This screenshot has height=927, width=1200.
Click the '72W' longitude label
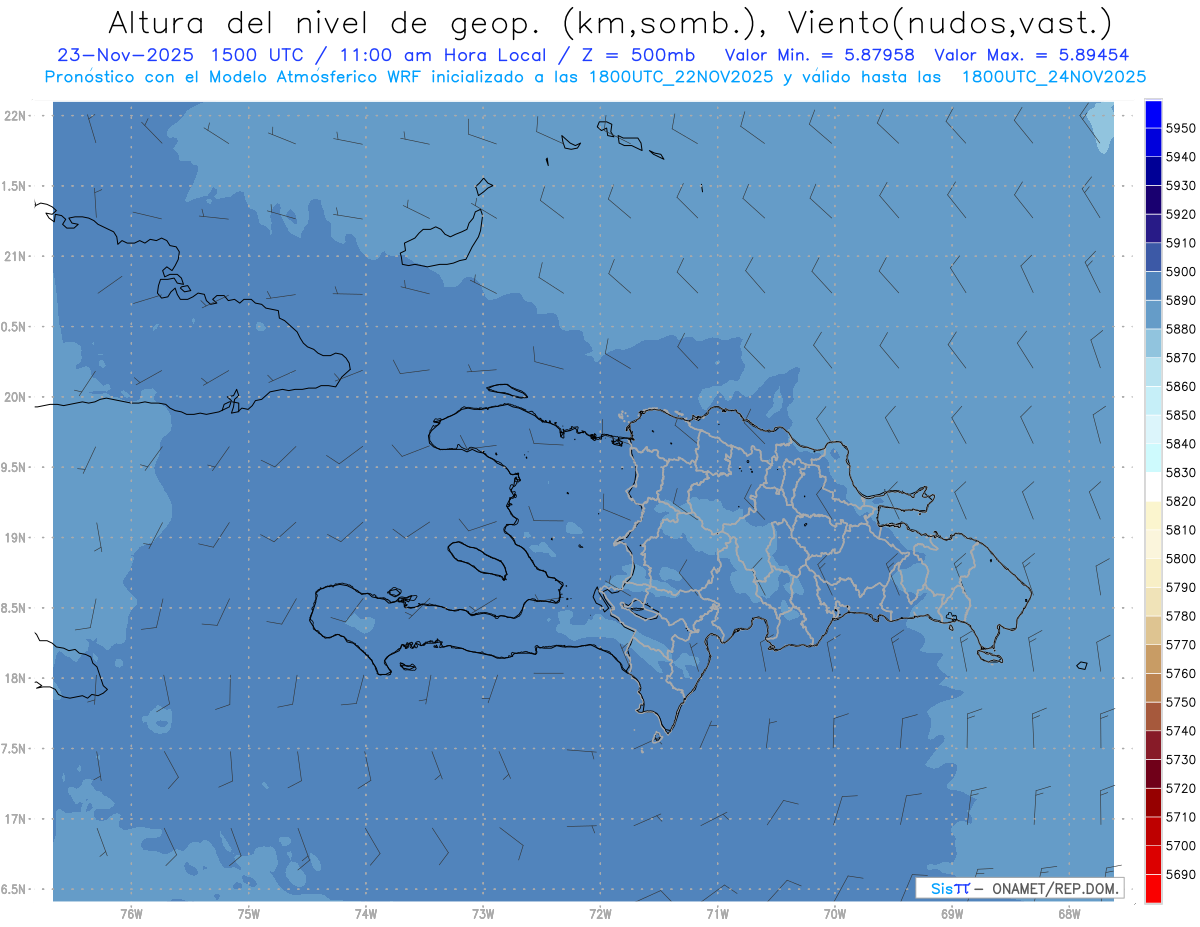click(x=600, y=913)
